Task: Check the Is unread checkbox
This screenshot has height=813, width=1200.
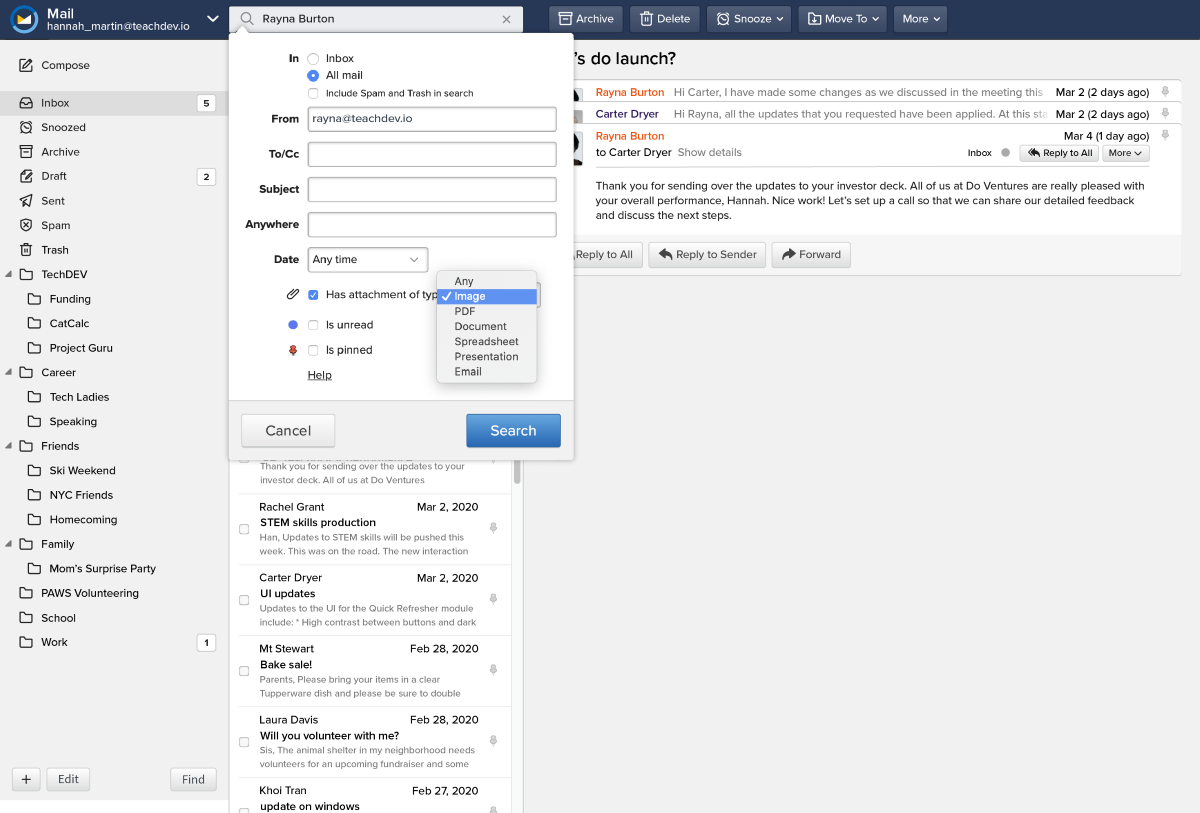Action: tap(314, 325)
